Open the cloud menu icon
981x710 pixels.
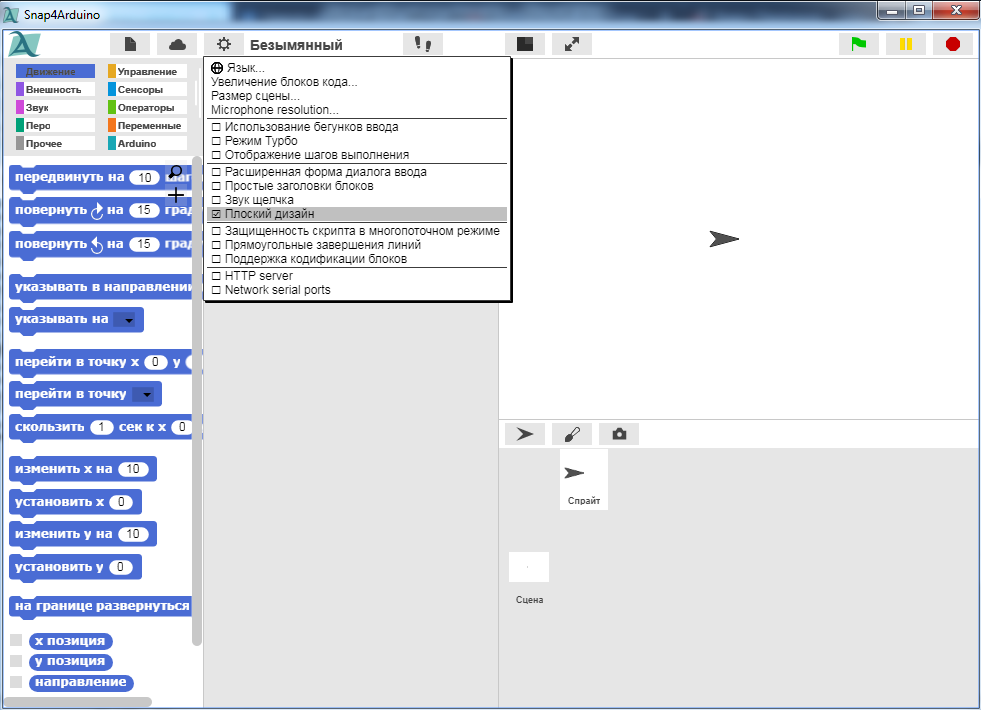177,44
